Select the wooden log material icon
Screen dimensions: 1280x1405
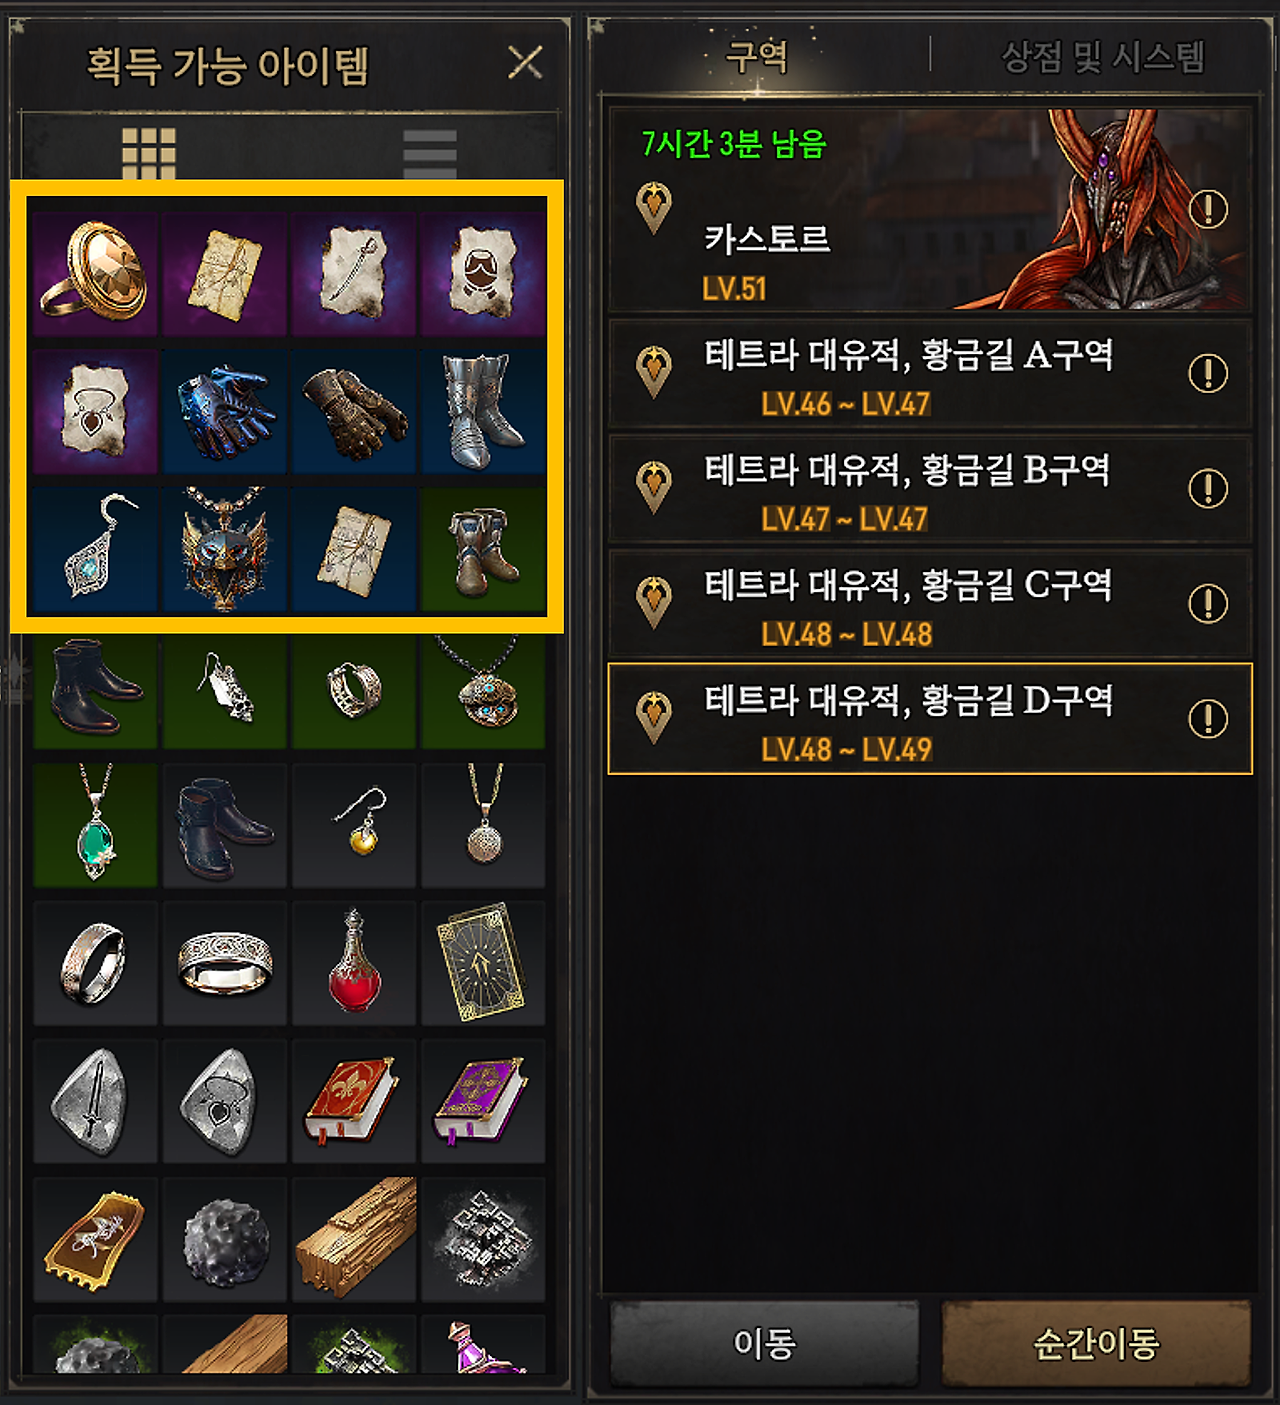pos(354,1239)
